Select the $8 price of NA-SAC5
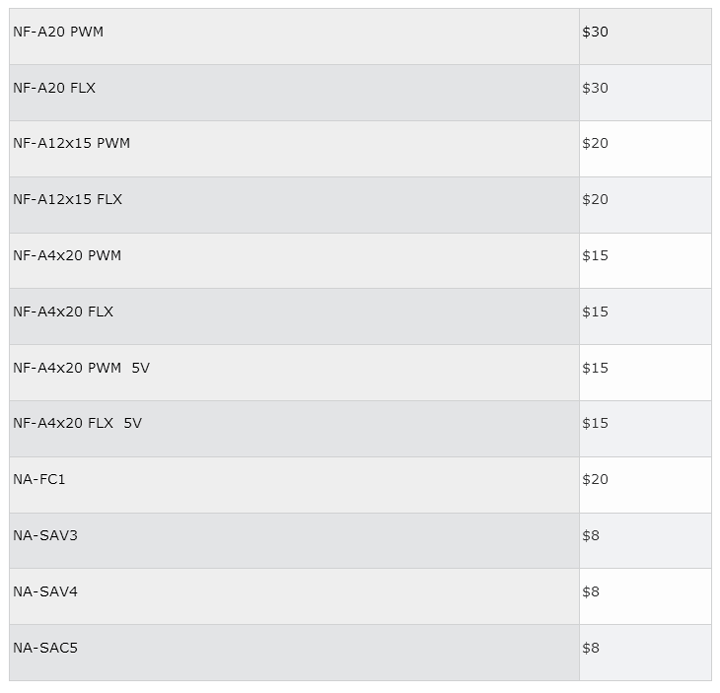This screenshot has height=693, width=720. 591,647
